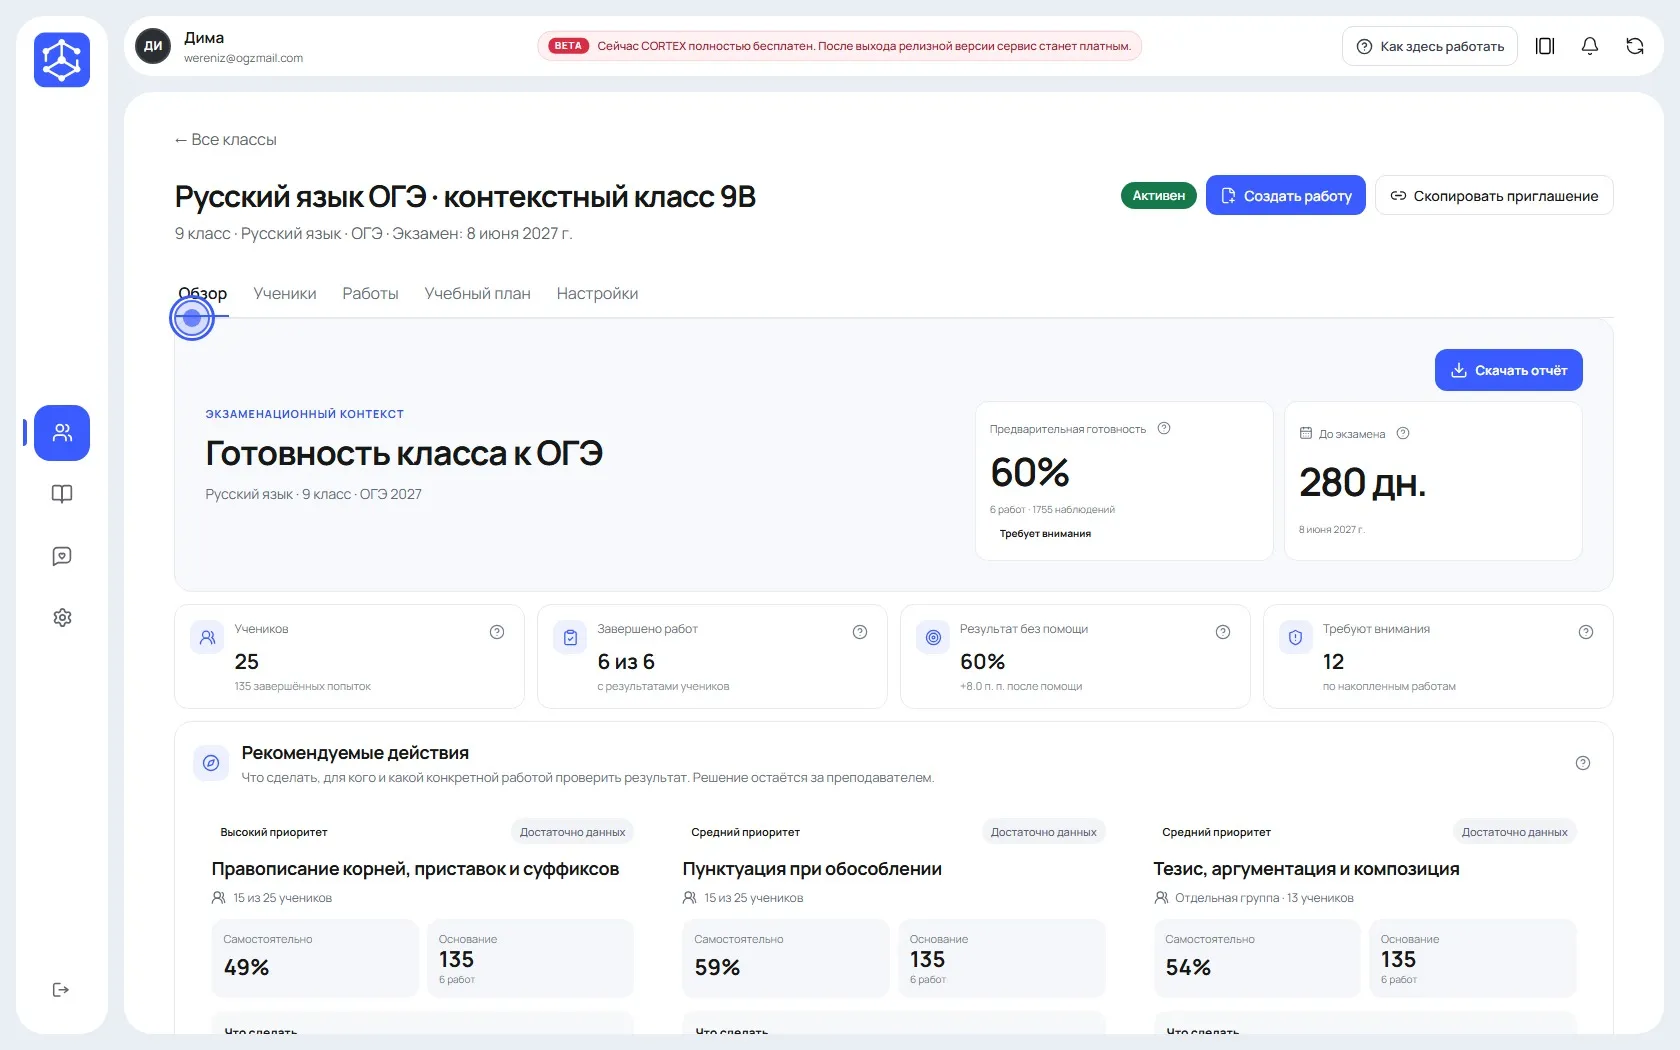Show help for Предварительная готовность

coord(1164,428)
